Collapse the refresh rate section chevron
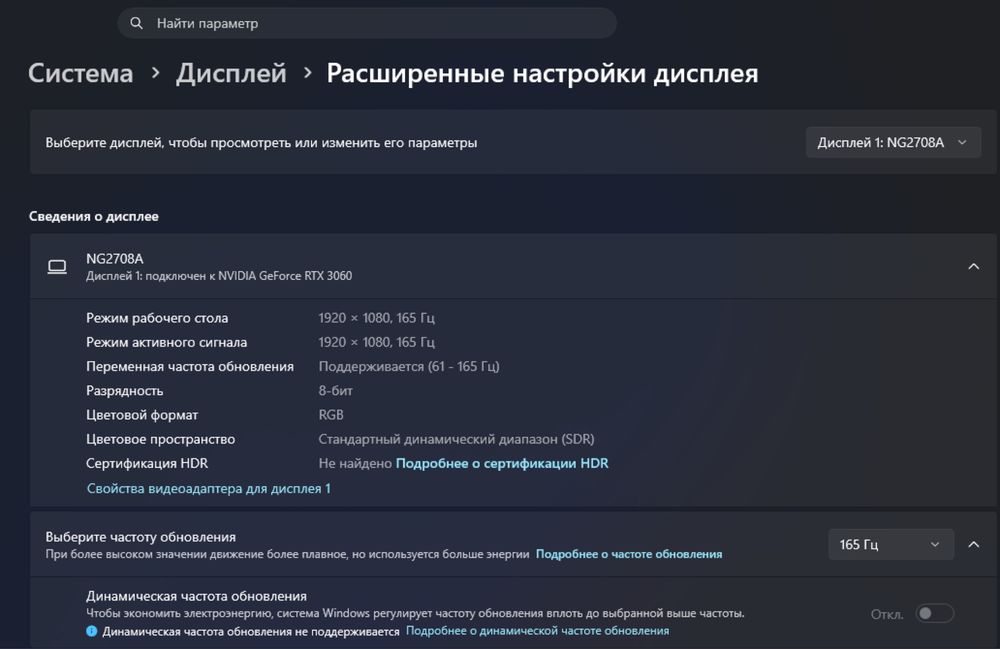This screenshot has width=1000, height=649. point(974,544)
